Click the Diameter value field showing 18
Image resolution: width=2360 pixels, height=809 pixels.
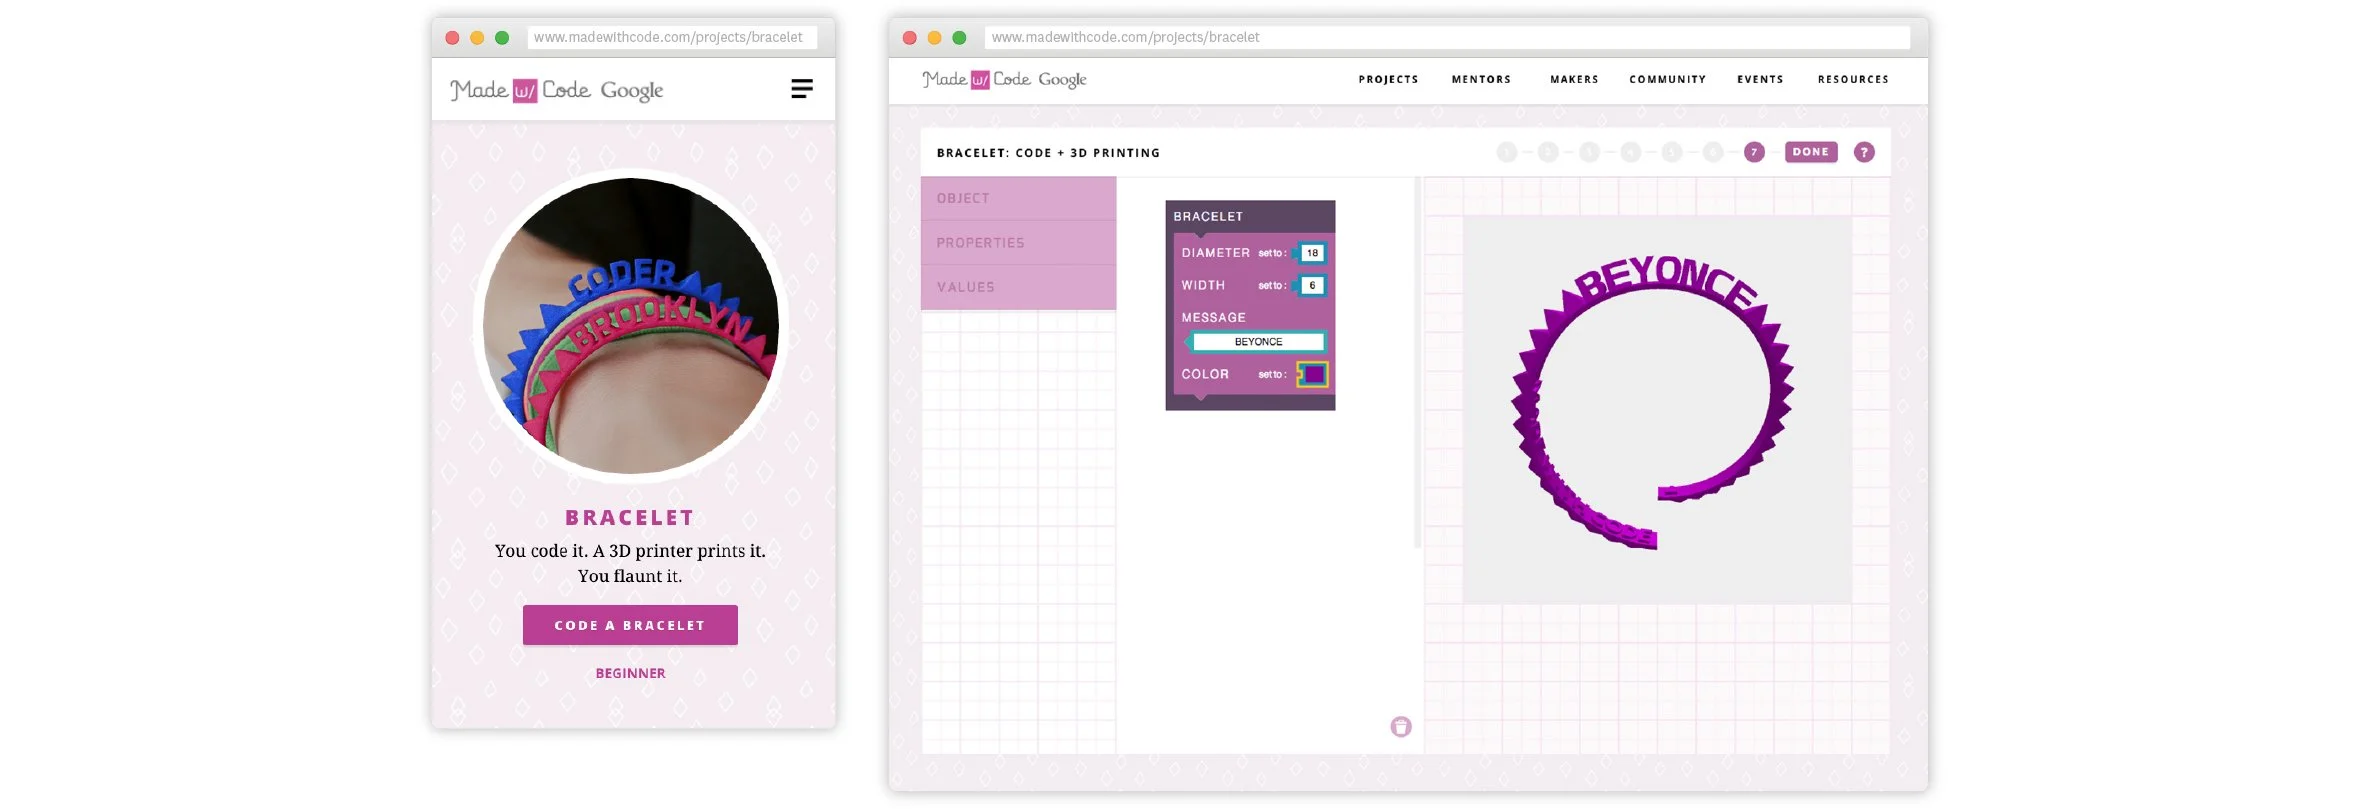pos(1312,253)
